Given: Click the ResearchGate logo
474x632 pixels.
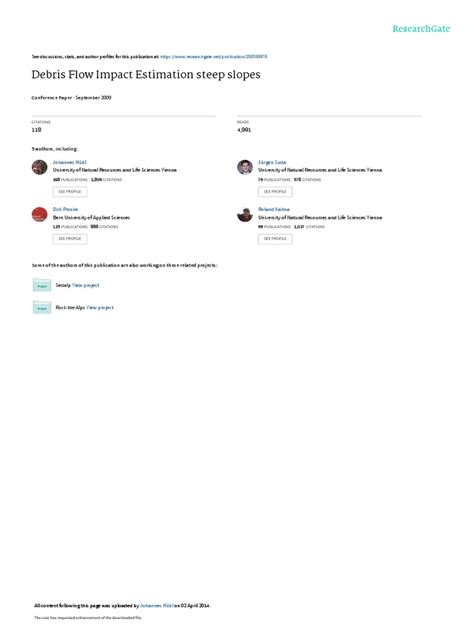Looking at the screenshot, I should [421, 29].
